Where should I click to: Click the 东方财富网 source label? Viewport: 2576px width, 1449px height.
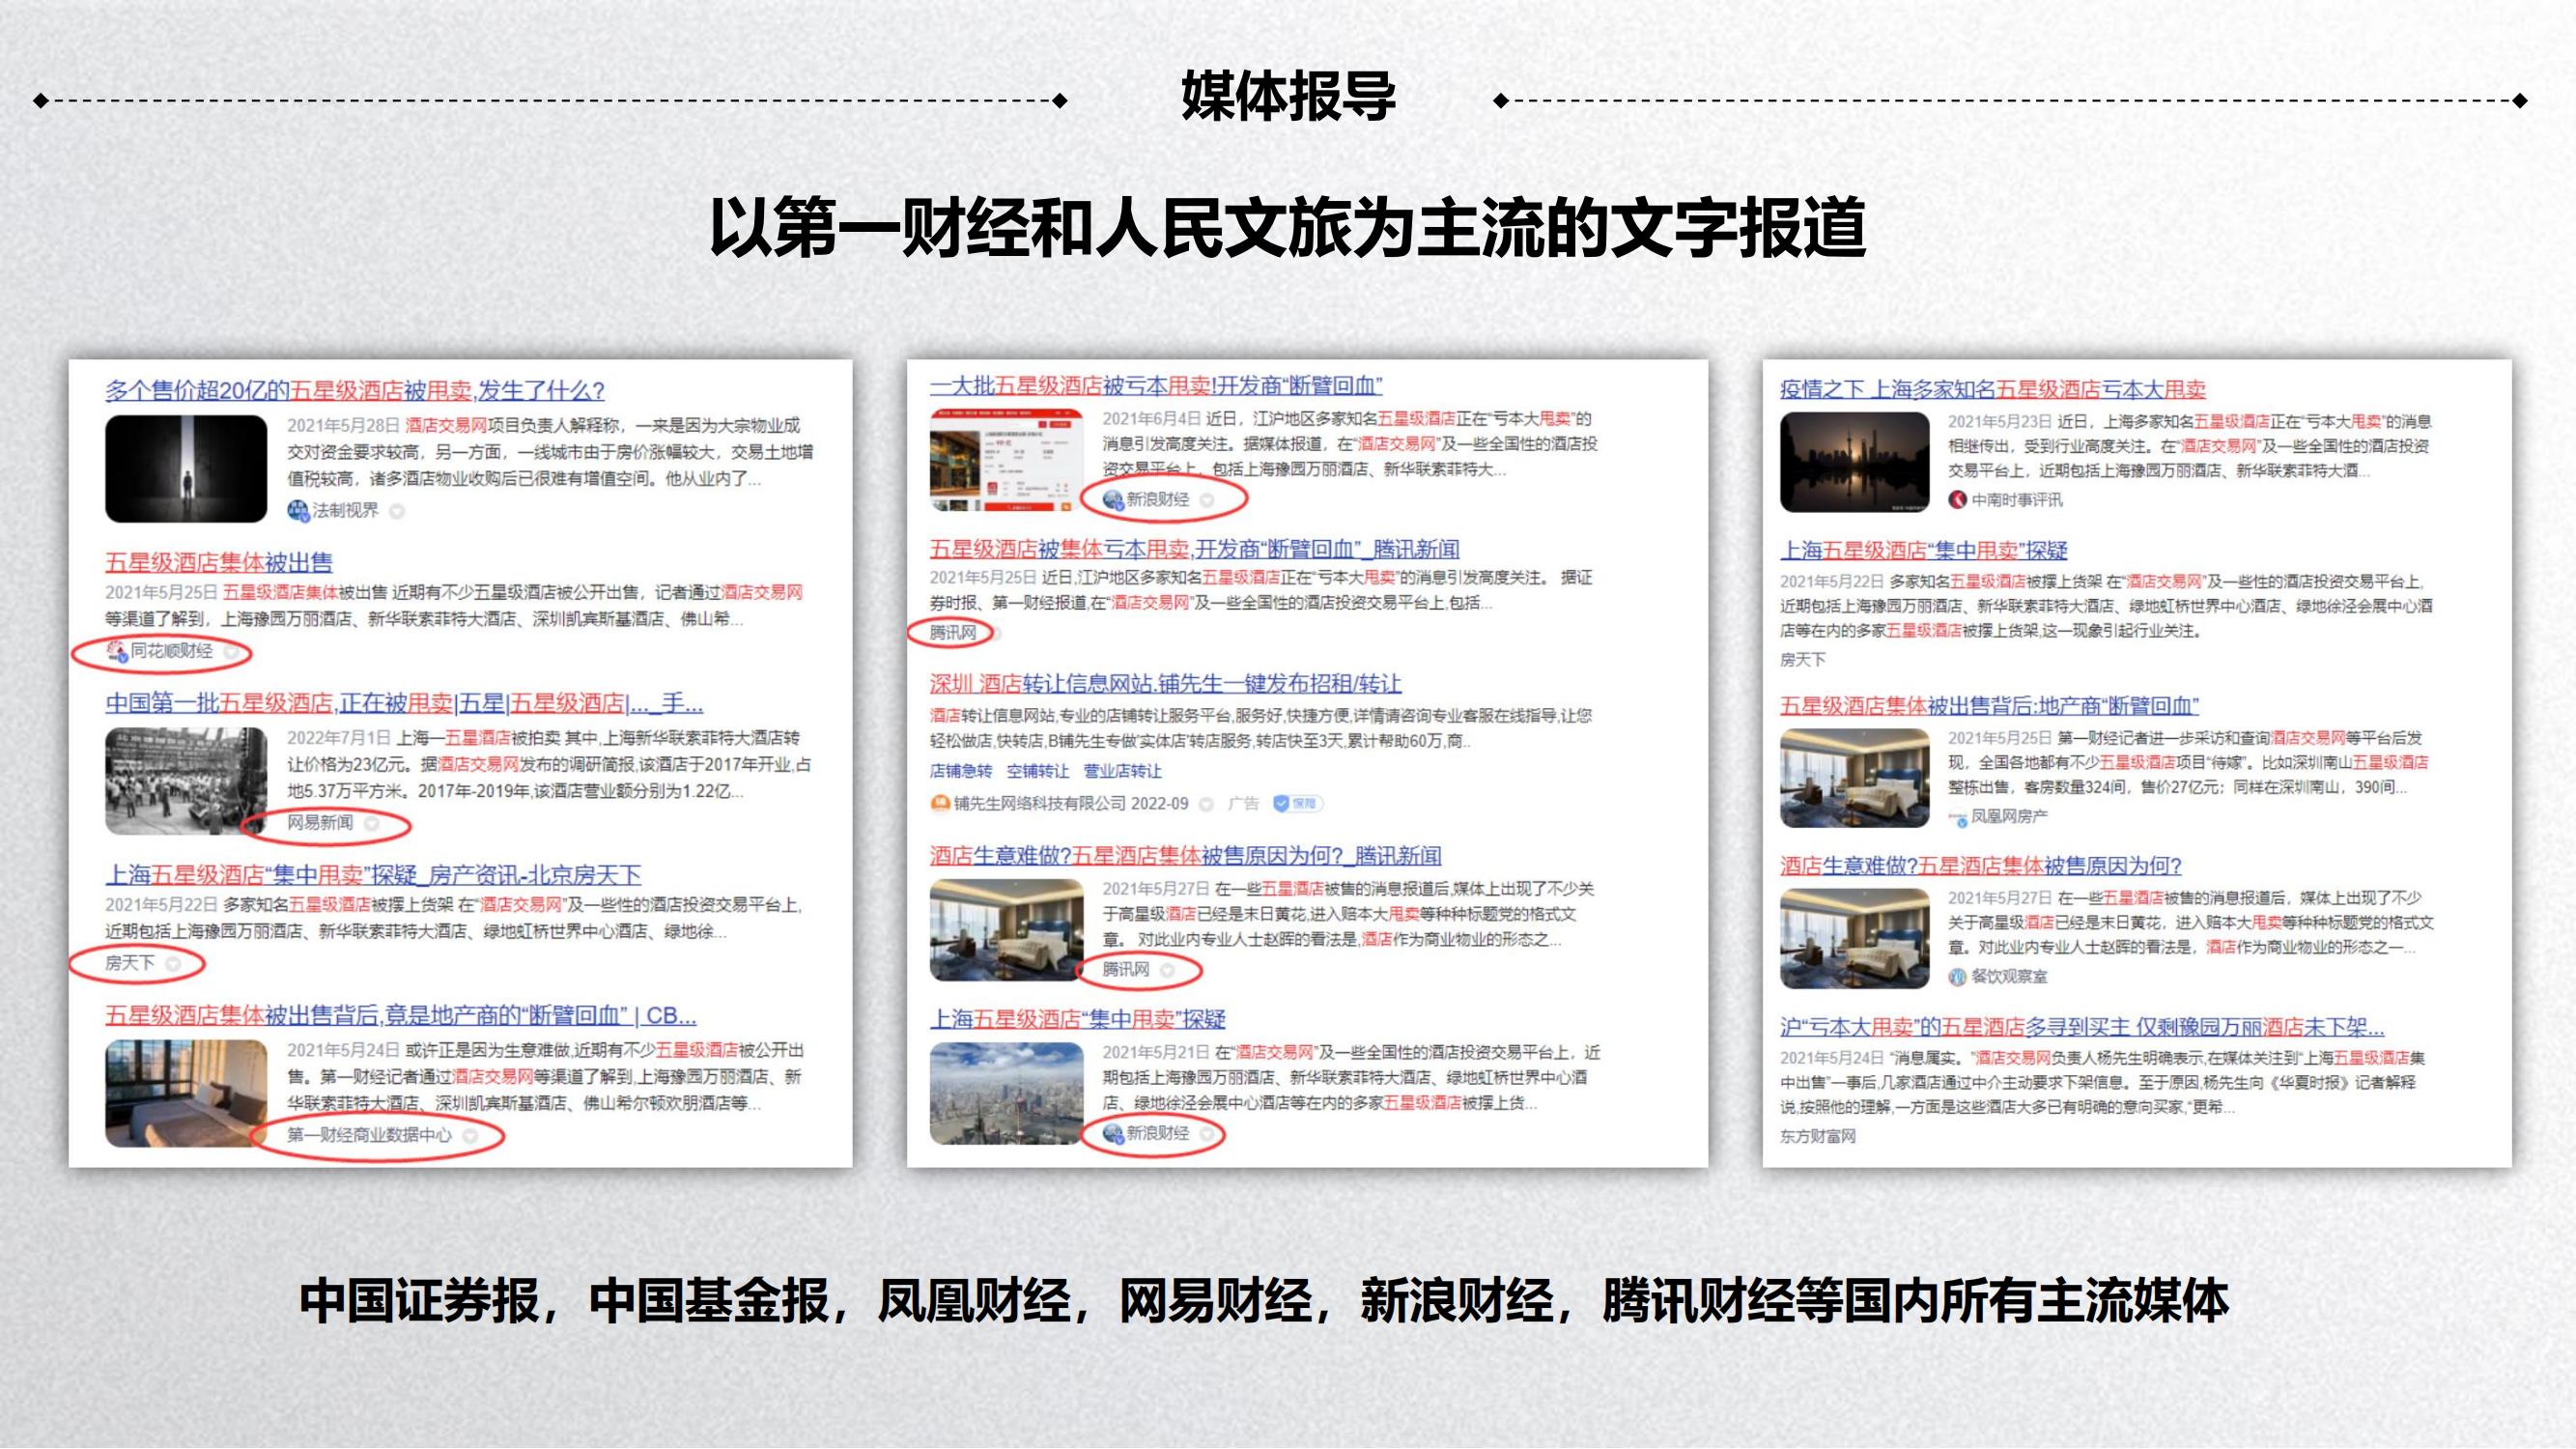[x=1818, y=1136]
